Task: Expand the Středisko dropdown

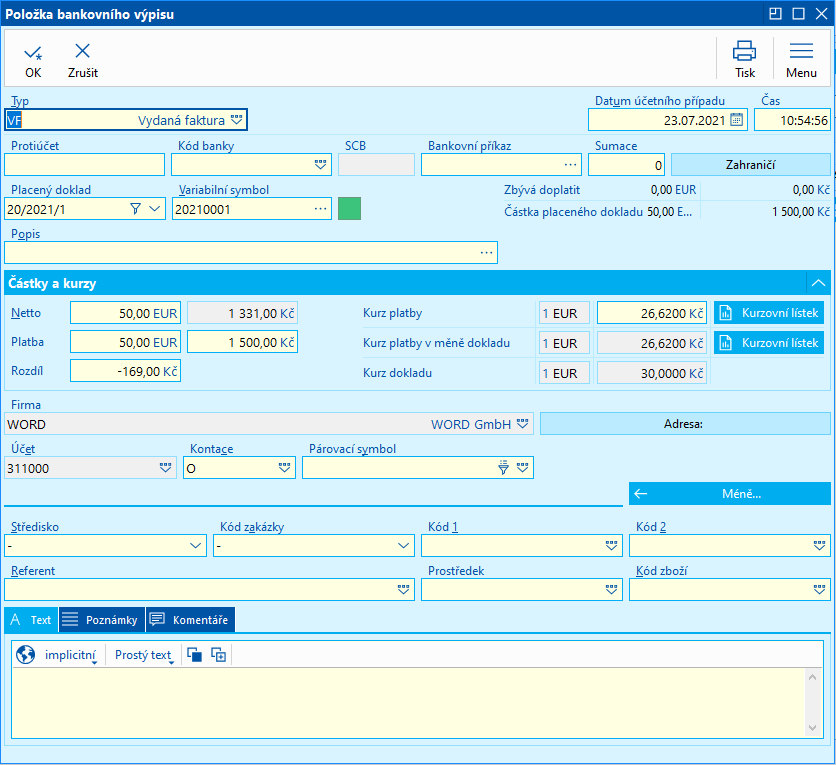Action: pyautogui.click(x=196, y=546)
